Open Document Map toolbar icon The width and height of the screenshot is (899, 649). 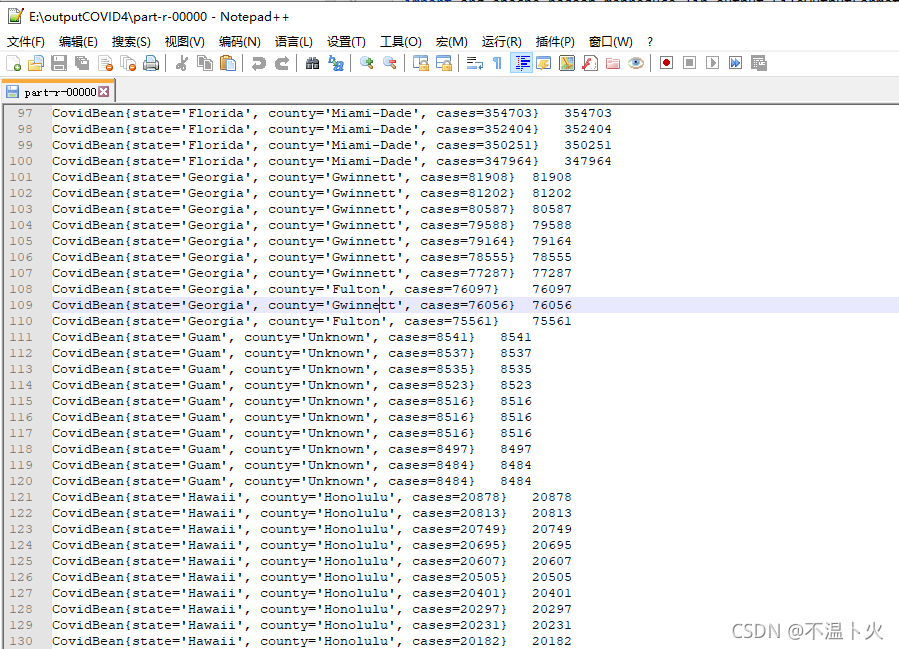567,63
